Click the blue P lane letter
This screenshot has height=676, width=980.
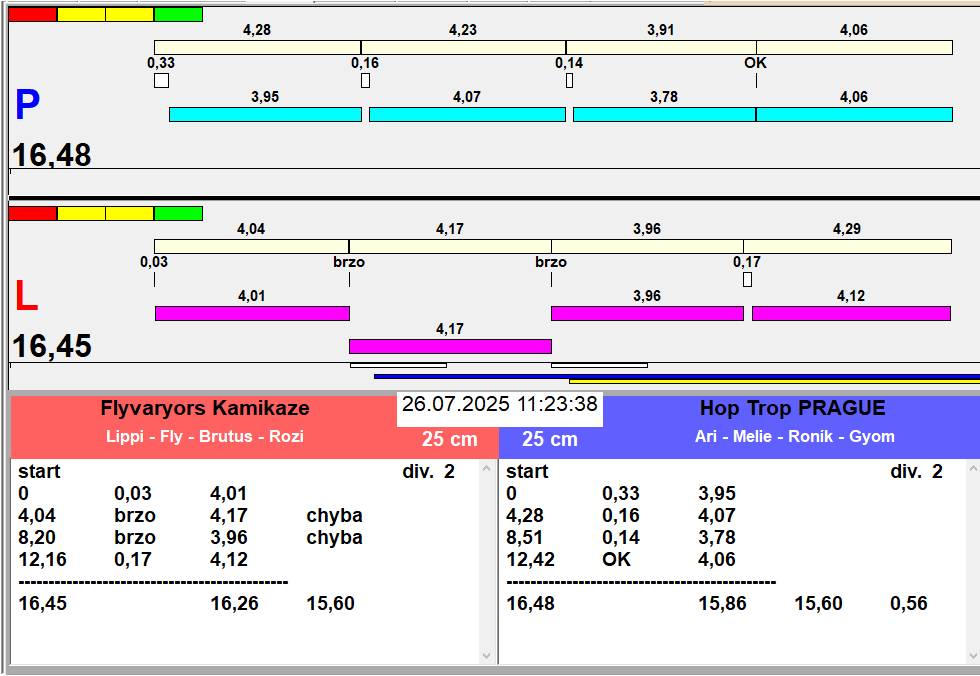27,106
